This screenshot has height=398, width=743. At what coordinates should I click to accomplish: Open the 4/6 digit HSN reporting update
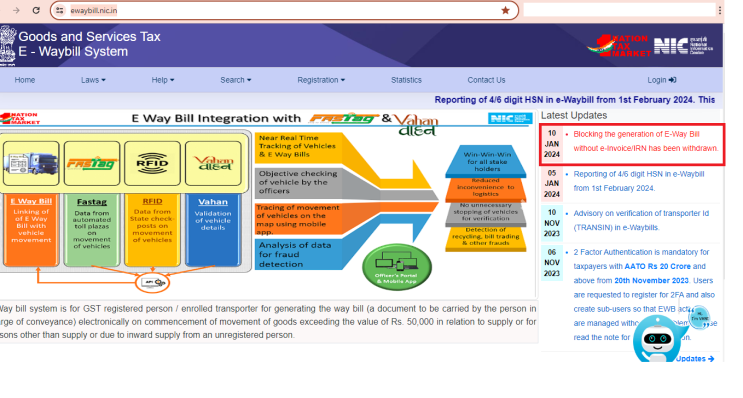tap(639, 181)
